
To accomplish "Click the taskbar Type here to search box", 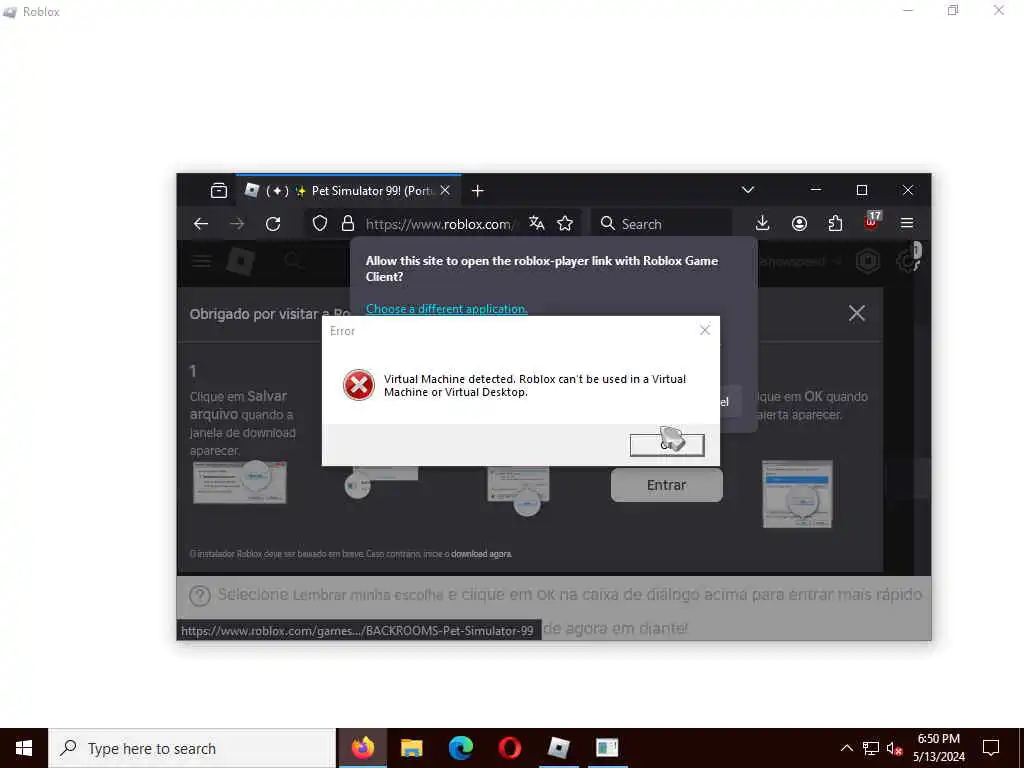I will (192, 748).
